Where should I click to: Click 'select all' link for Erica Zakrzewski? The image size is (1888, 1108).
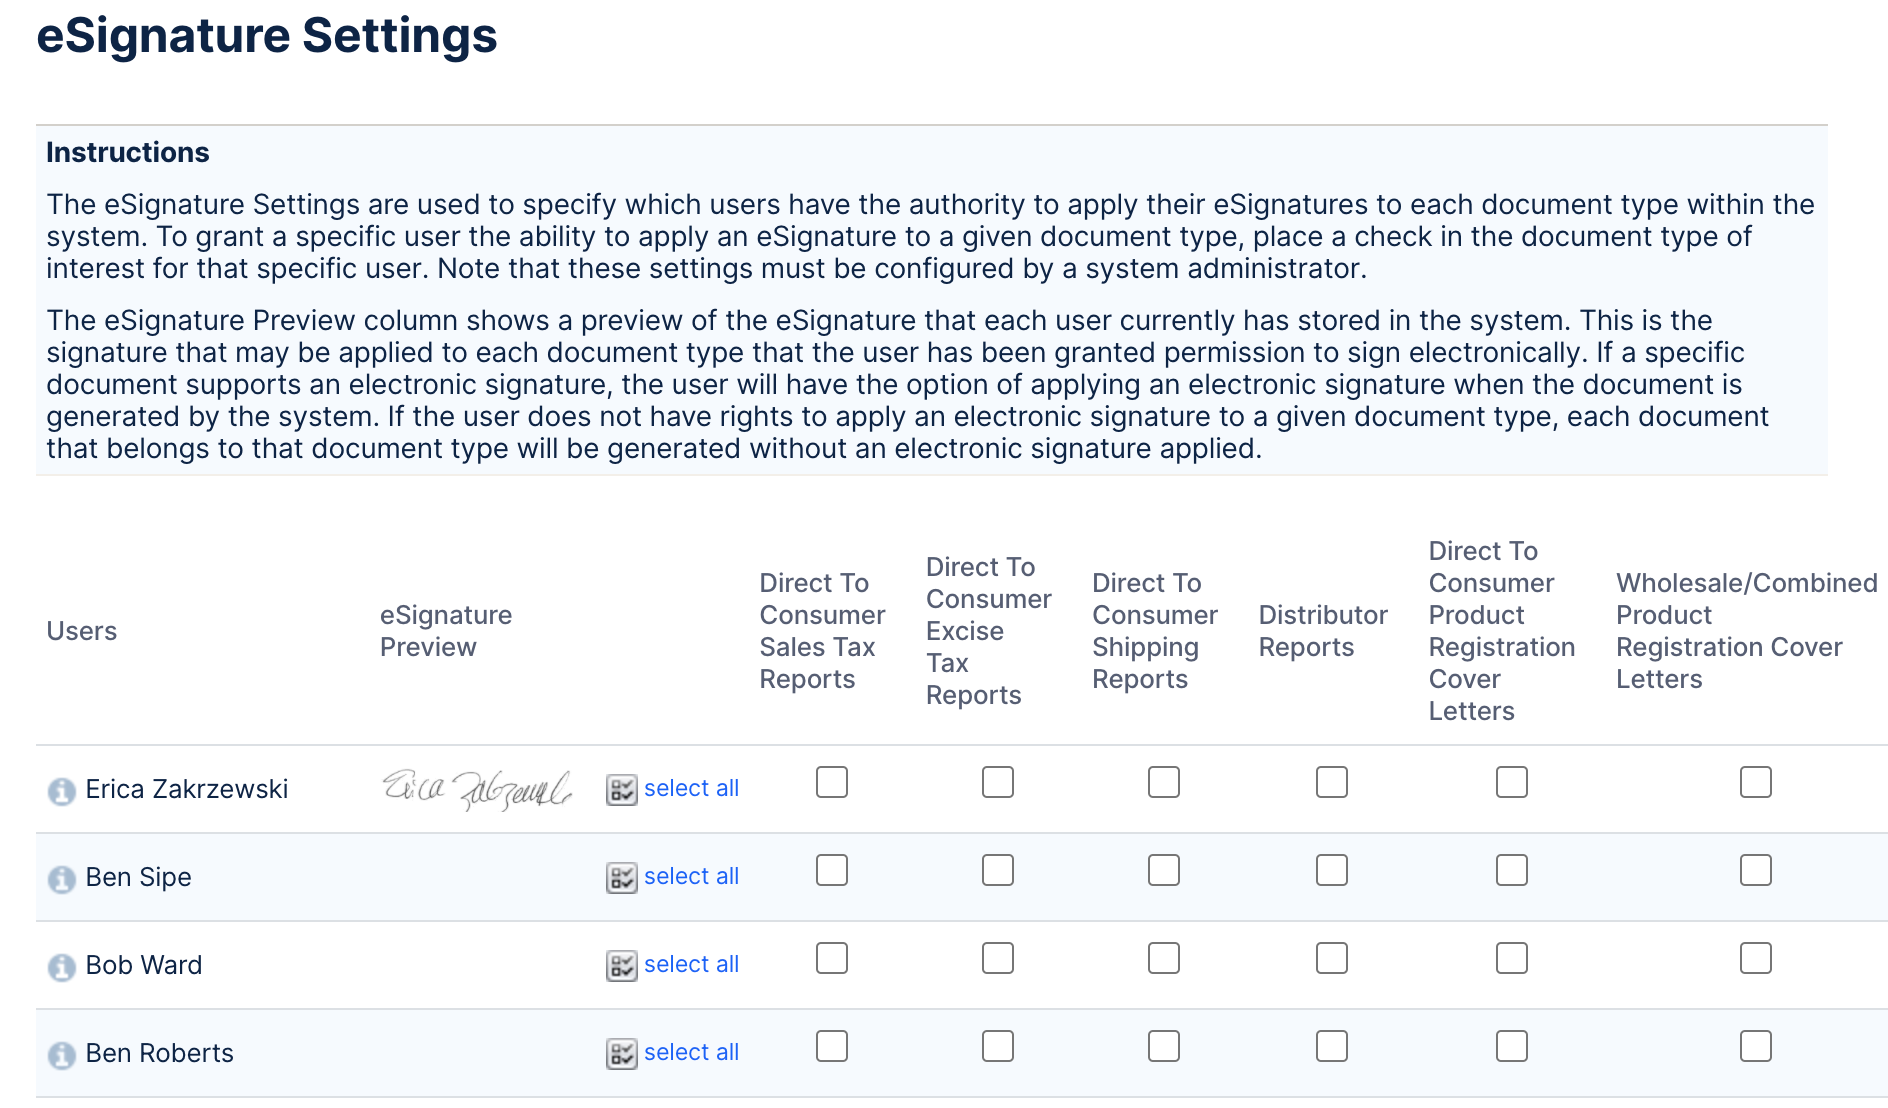pyautogui.click(x=691, y=788)
